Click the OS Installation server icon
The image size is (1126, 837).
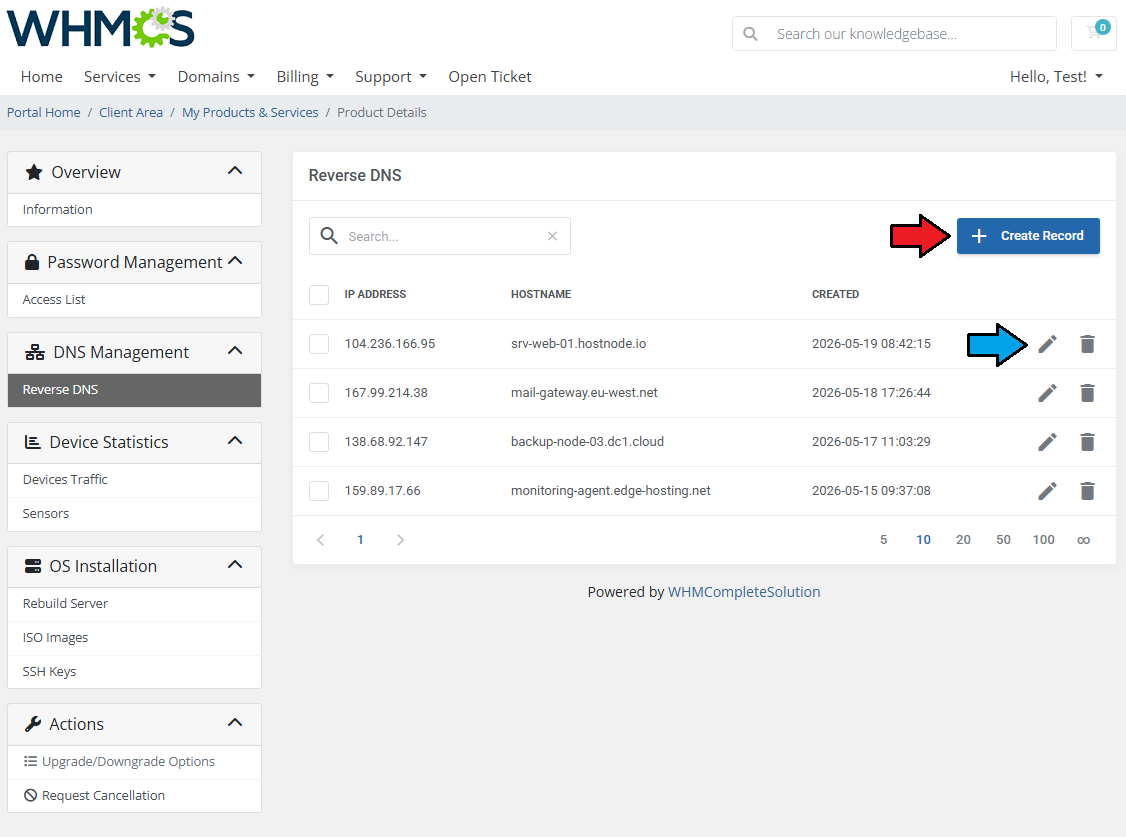point(33,566)
